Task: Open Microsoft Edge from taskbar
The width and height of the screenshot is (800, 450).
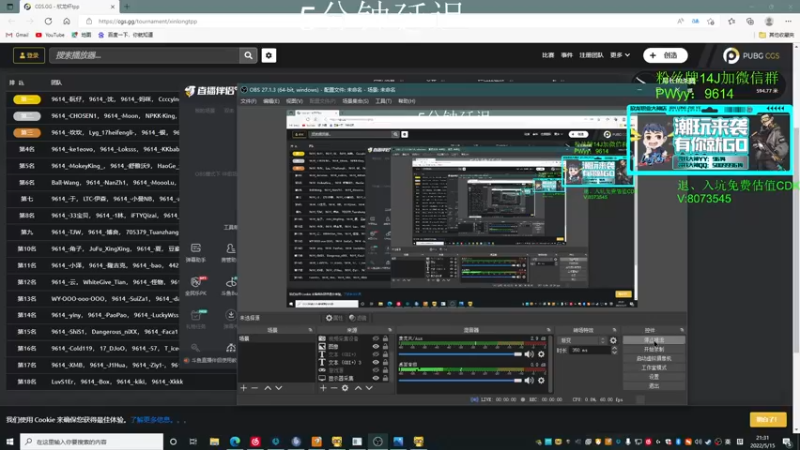Action: 235,441
